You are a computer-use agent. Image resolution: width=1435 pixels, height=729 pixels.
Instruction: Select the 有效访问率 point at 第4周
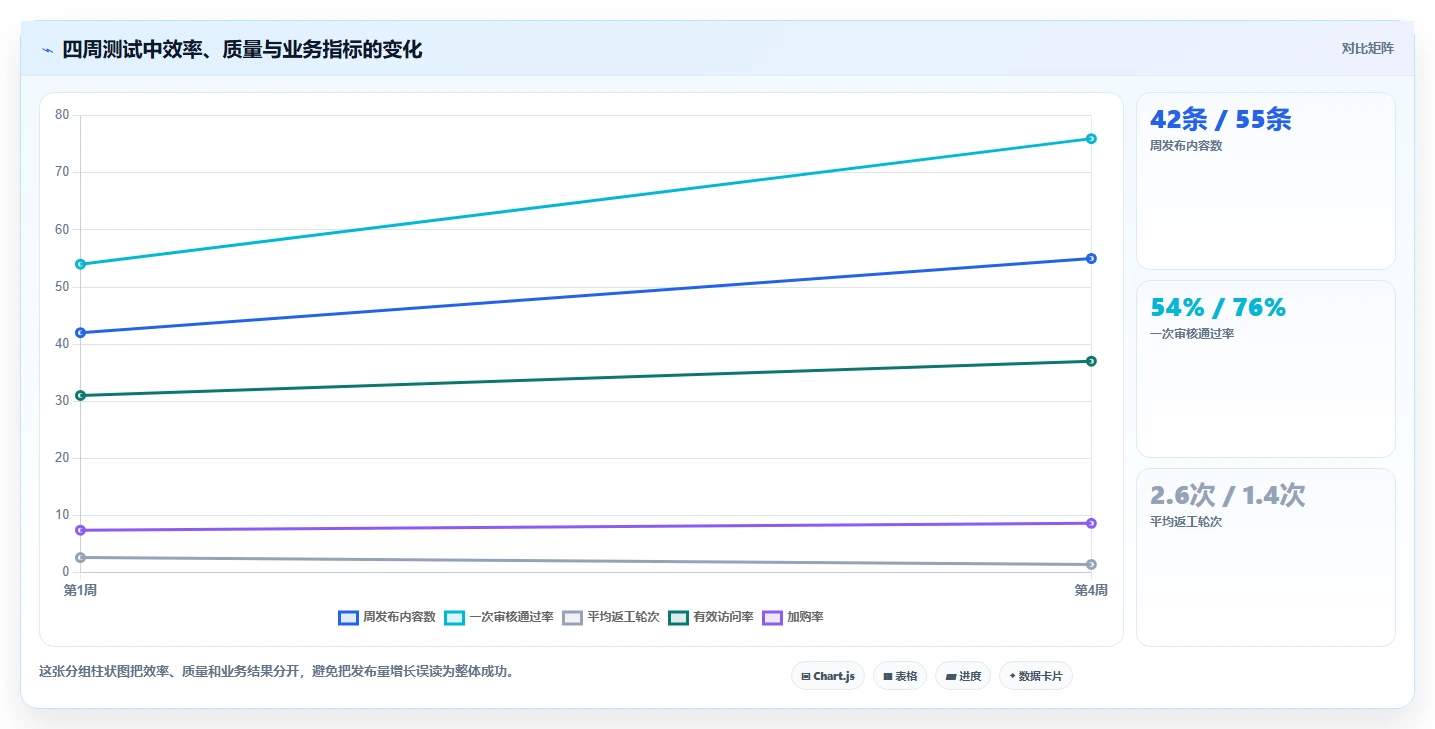[x=1091, y=361]
